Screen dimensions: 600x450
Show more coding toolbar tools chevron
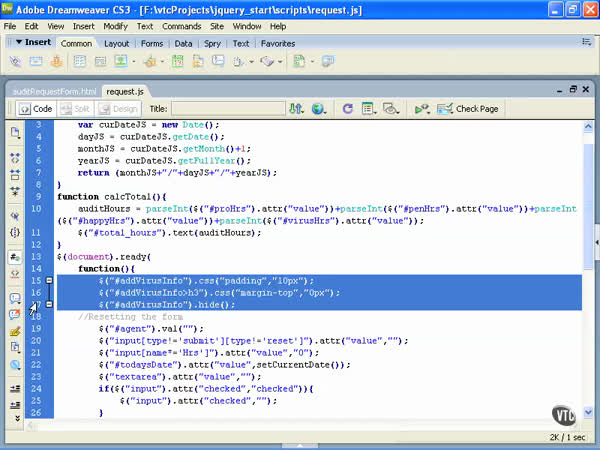click(15, 417)
